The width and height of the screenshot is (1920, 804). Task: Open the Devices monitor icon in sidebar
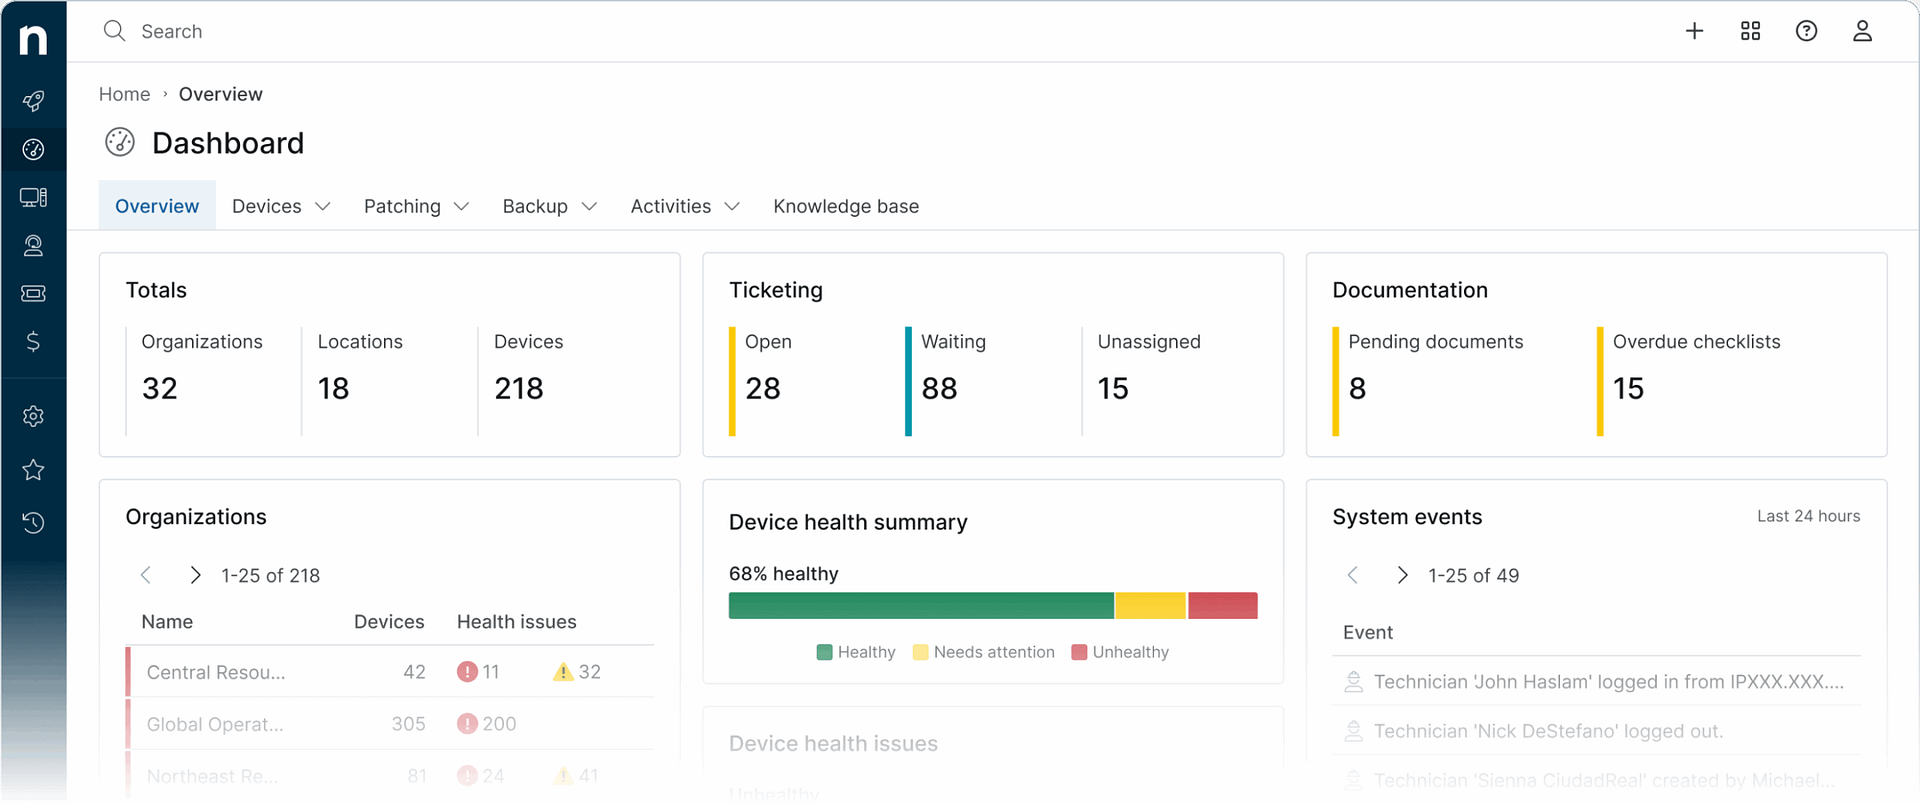point(33,197)
